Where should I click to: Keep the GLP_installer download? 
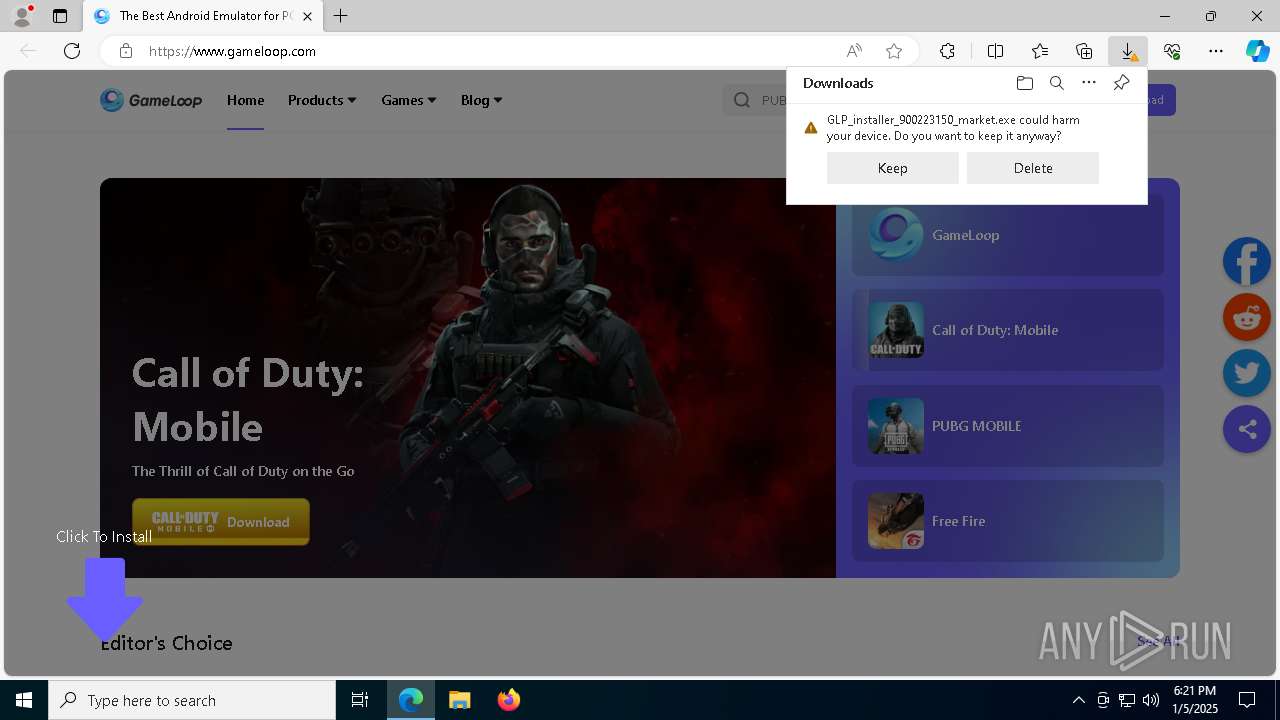pyautogui.click(x=893, y=168)
